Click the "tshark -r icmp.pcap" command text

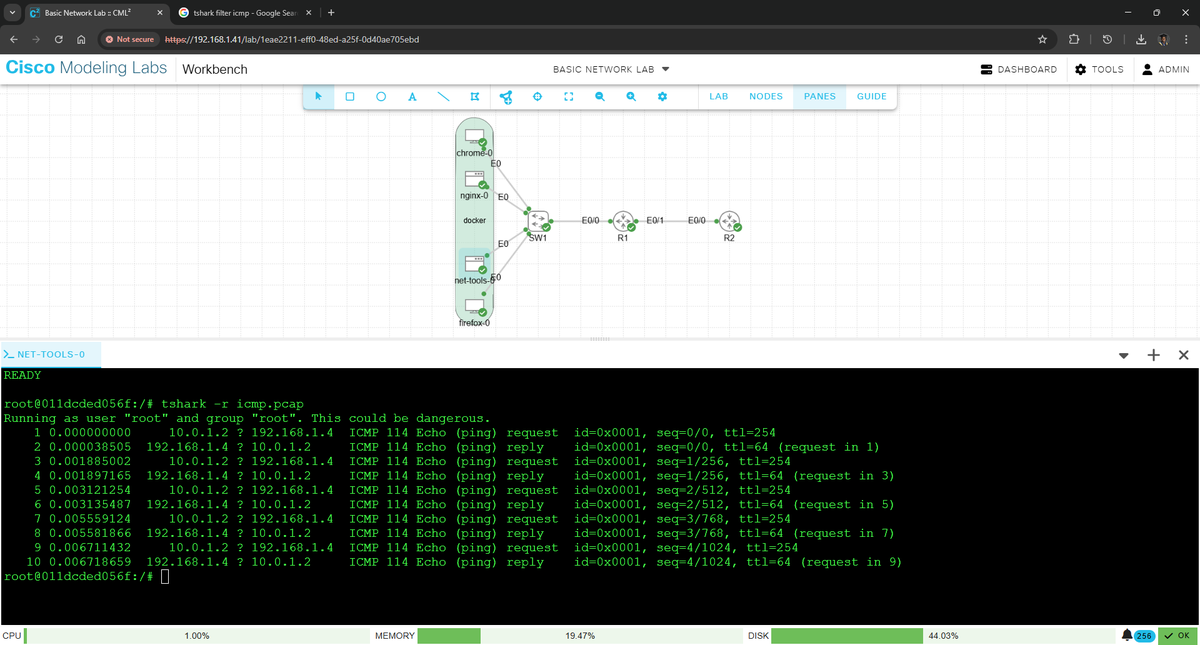[x=232, y=404]
